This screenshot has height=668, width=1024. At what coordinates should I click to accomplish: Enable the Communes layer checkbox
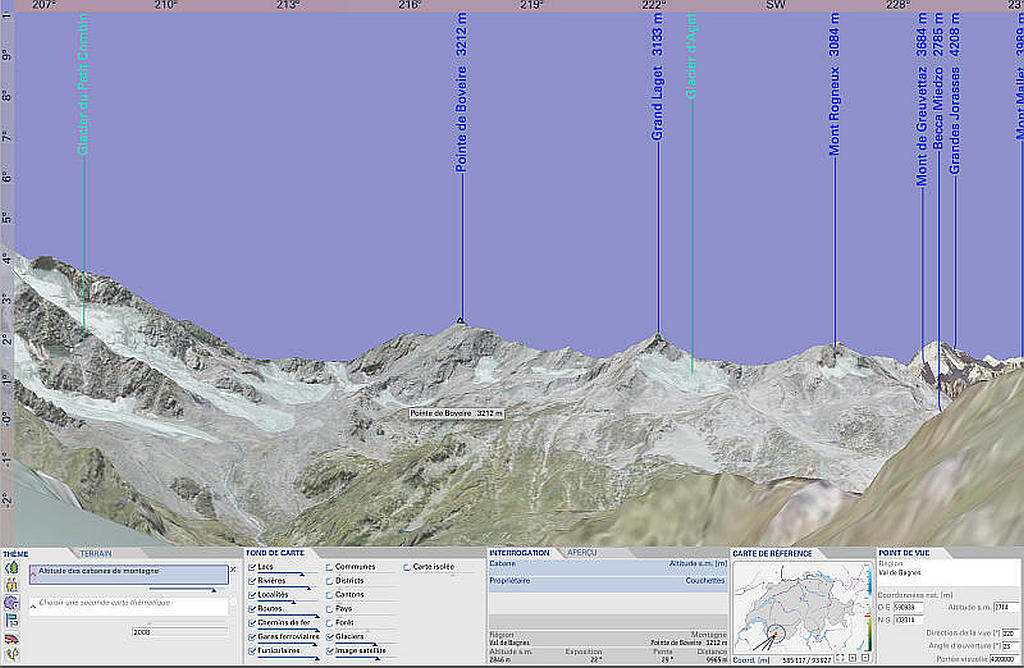(329, 567)
